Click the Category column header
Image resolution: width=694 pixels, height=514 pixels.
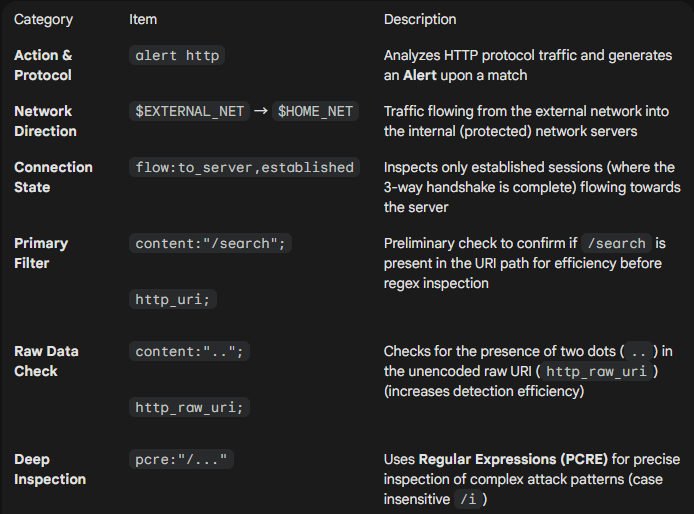coord(43,19)
